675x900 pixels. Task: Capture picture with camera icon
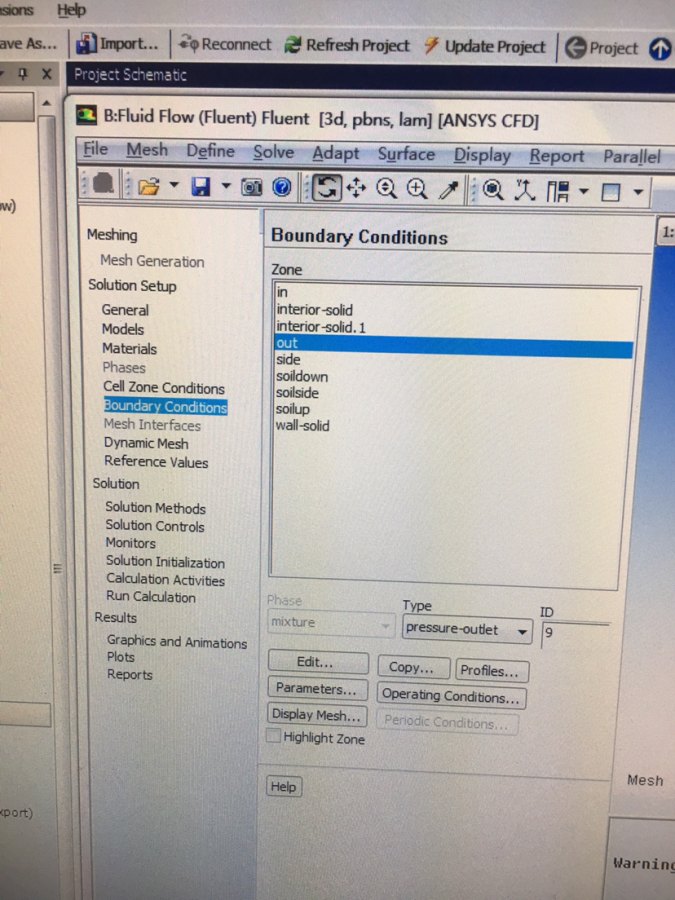click(x=251, y=187)
